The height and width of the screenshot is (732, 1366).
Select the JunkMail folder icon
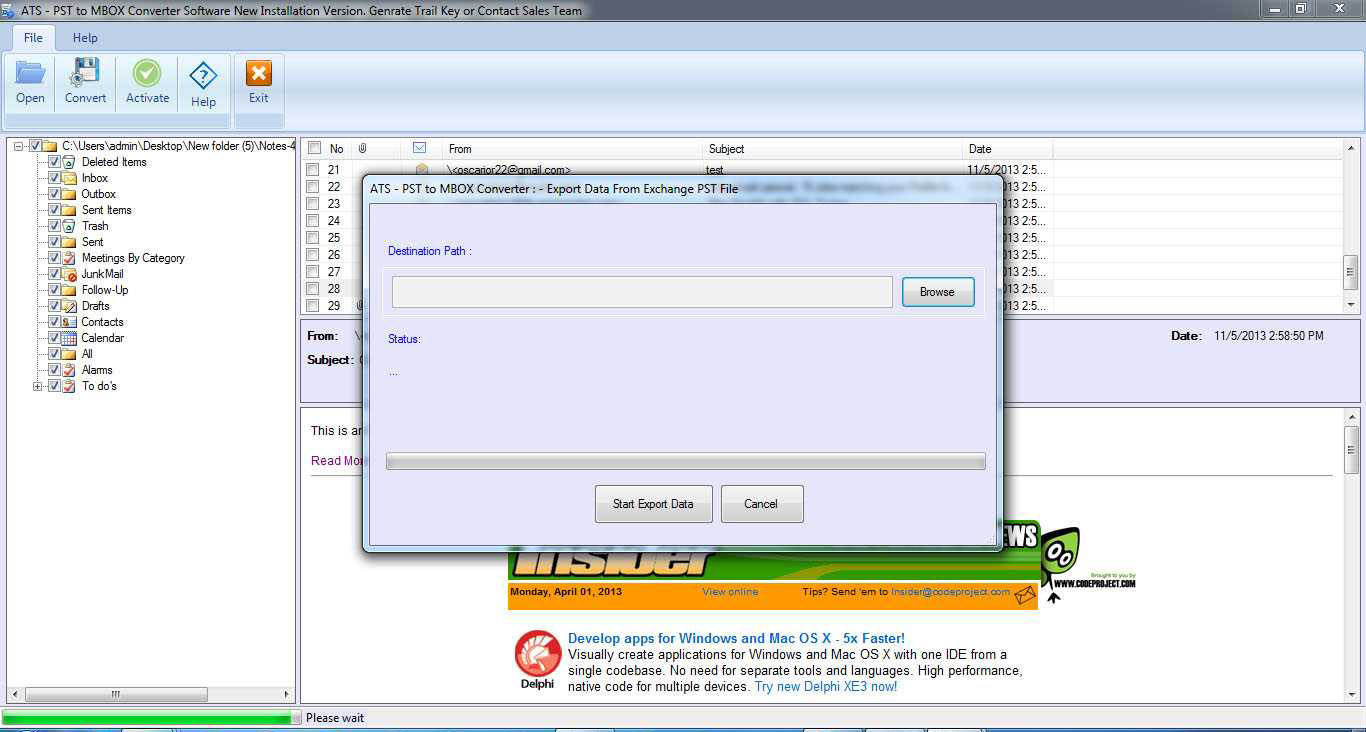tap(69, 274)
